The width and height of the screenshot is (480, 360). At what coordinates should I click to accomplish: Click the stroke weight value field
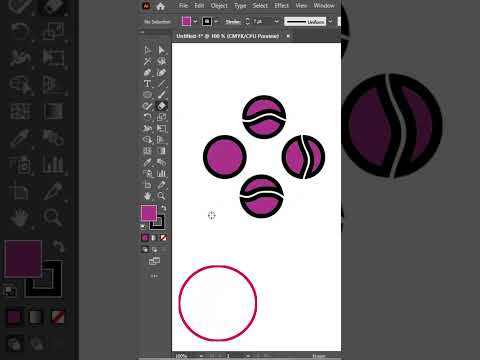(262, 22)
